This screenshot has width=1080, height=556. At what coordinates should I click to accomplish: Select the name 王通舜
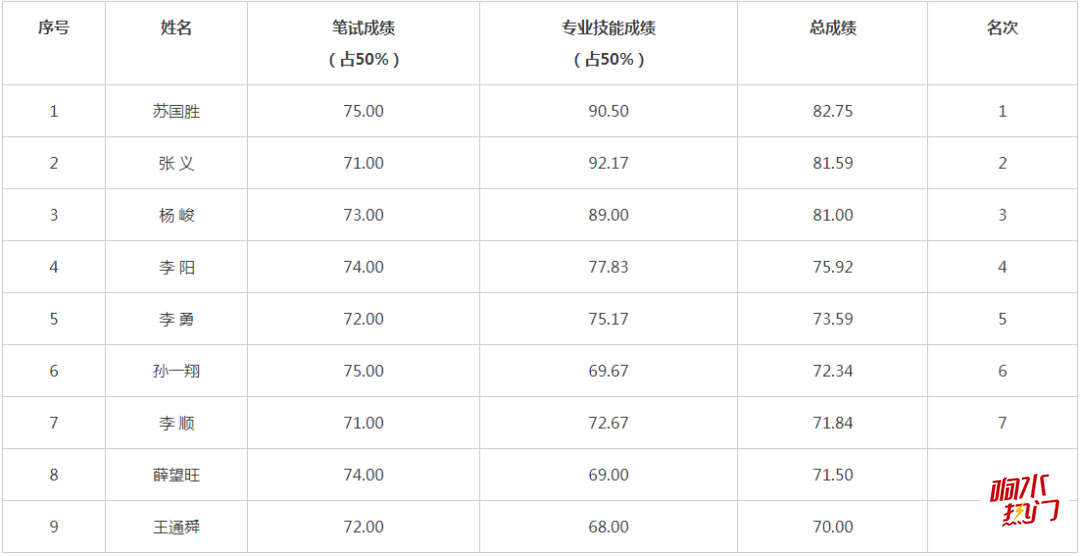176,527
